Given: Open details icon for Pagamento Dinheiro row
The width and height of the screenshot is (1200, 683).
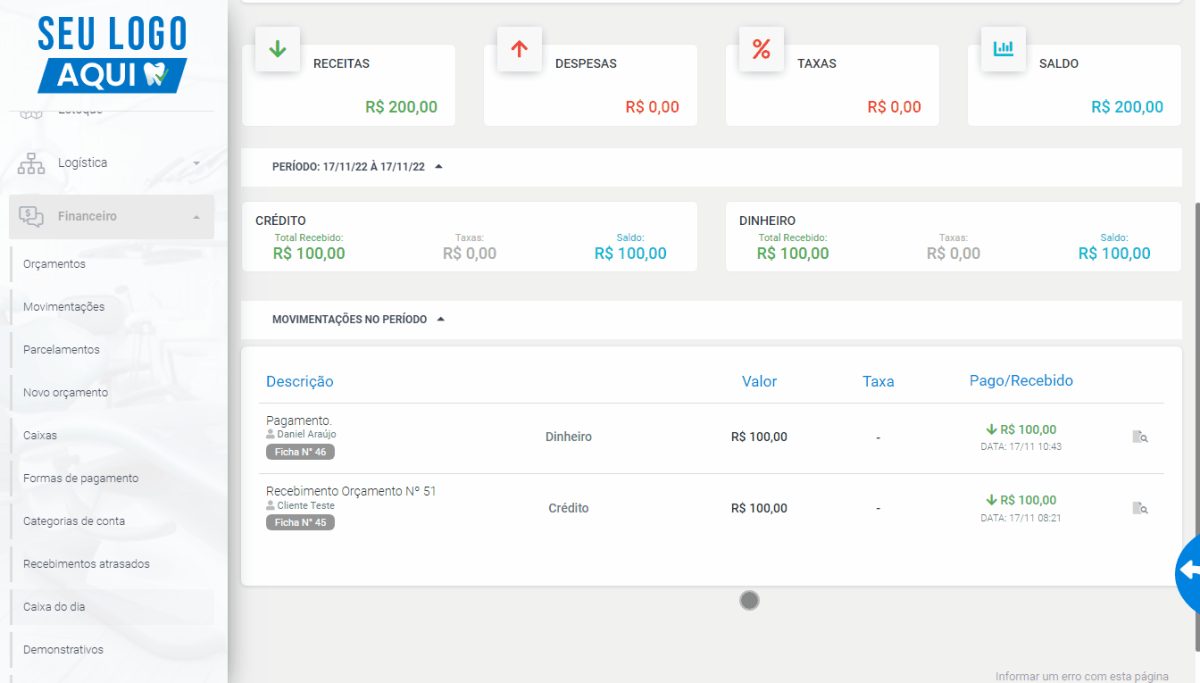Looking at the screenshot, I should [1140, 437].
